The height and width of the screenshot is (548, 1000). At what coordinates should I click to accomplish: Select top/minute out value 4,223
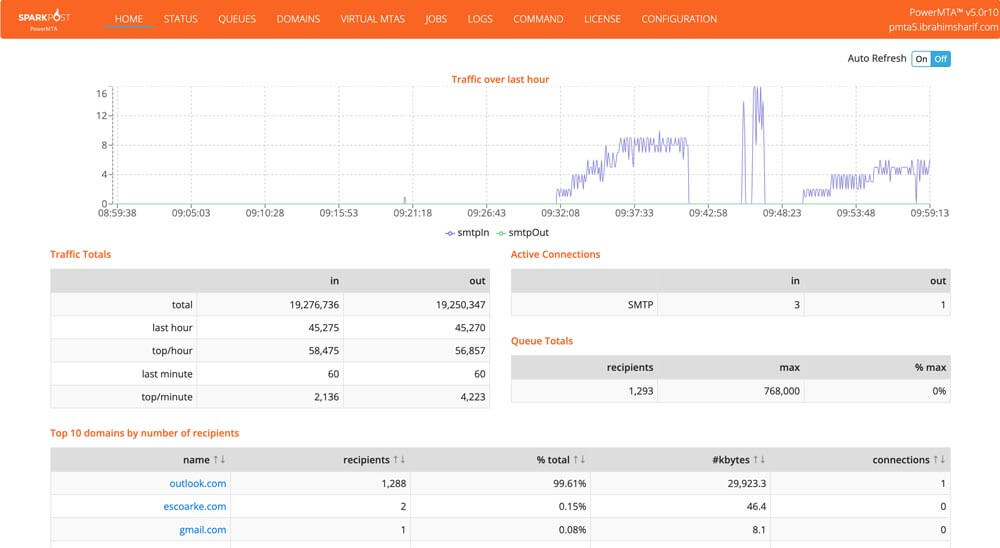click(473, 397)
